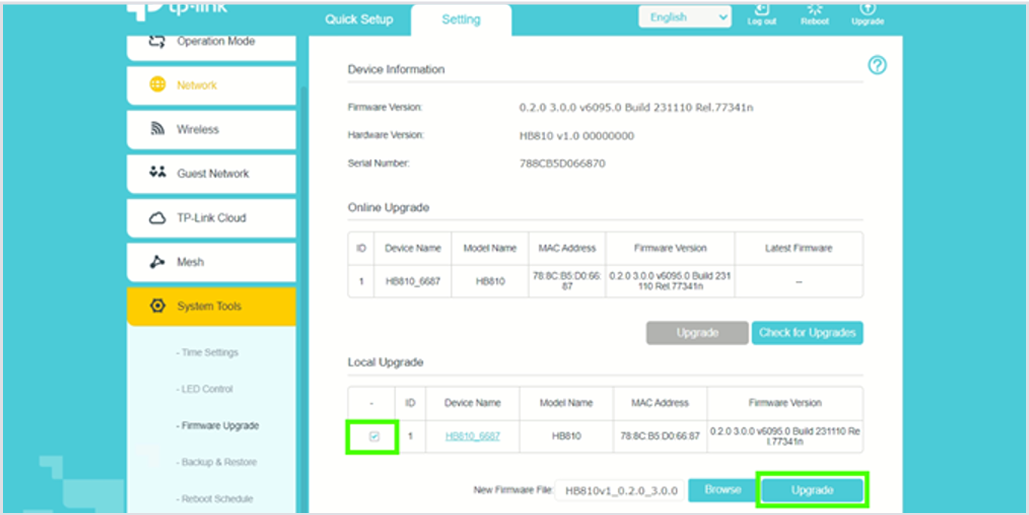
Task: Click hardware version HB810 v1.0 00000000
Action: [x=576, y=136]
